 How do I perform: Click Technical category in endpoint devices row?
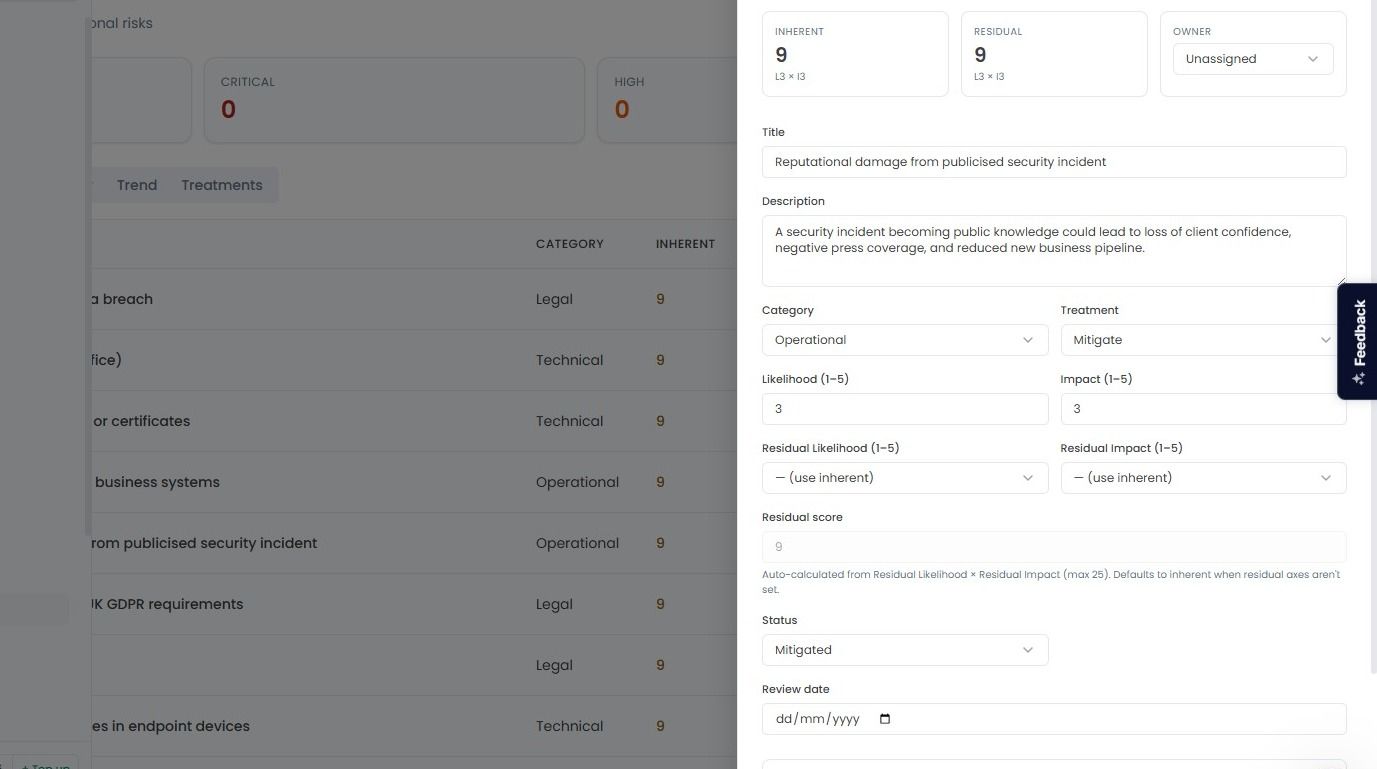tap(570, 726)
